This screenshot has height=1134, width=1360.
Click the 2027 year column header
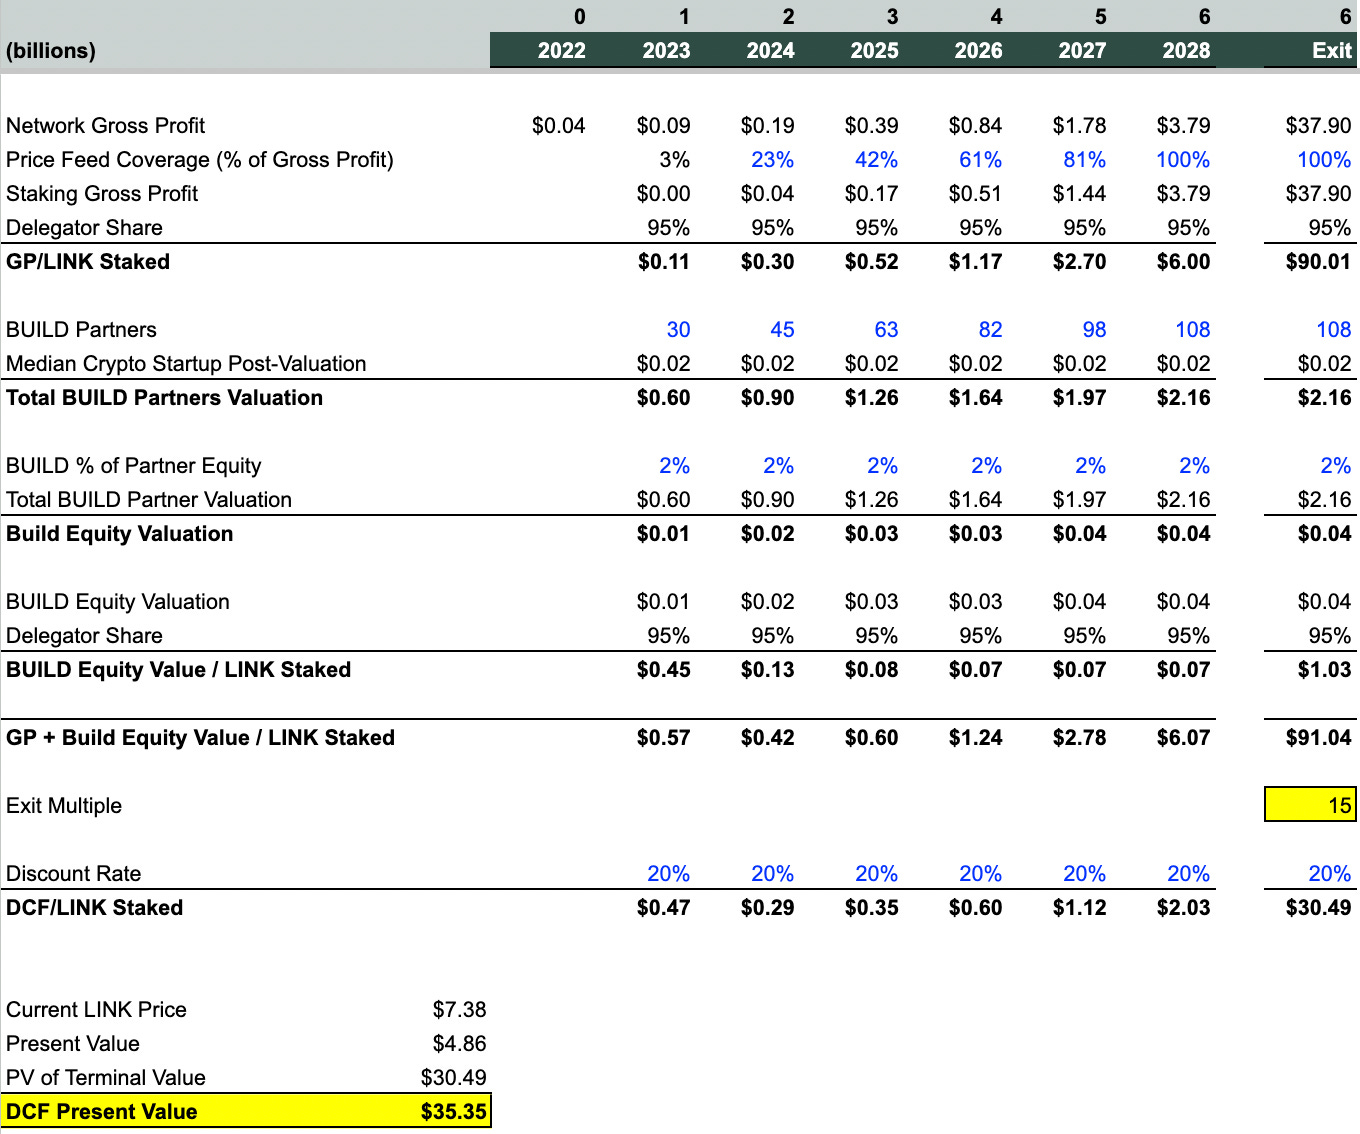pyautogui.click(x=1082, y=50)
